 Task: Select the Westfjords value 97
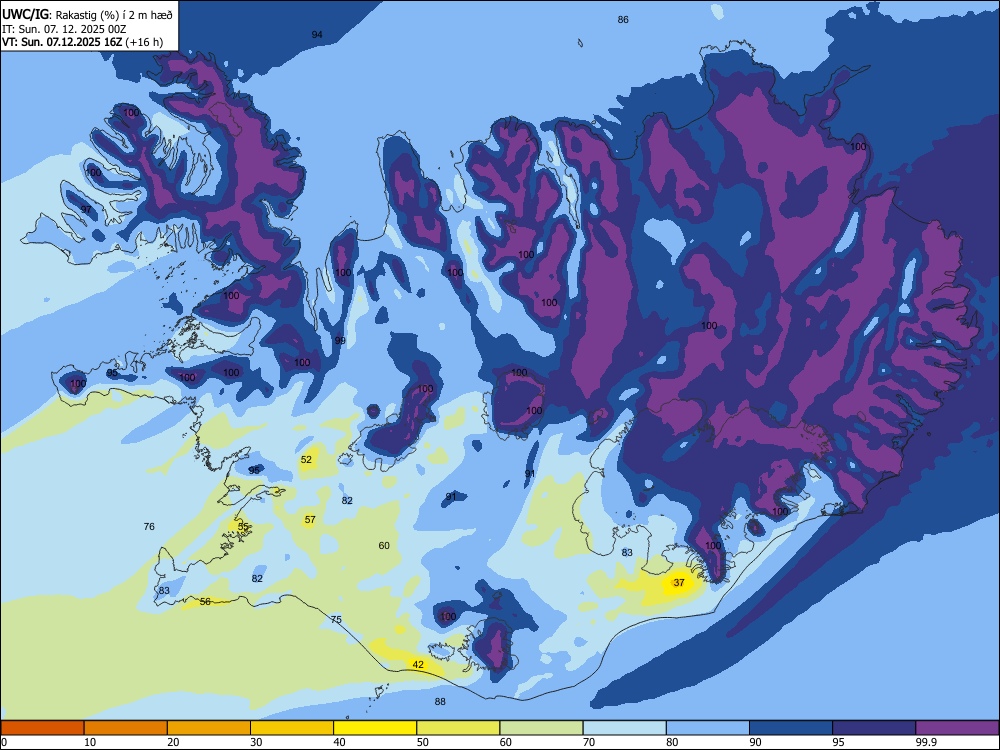point(86,210)
